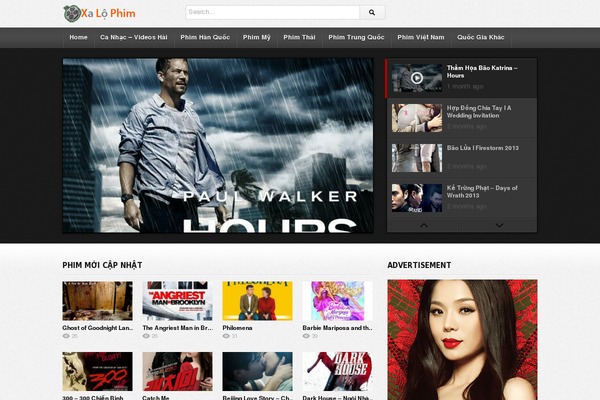Open the Phim Hàn Quốc menu

205,38
